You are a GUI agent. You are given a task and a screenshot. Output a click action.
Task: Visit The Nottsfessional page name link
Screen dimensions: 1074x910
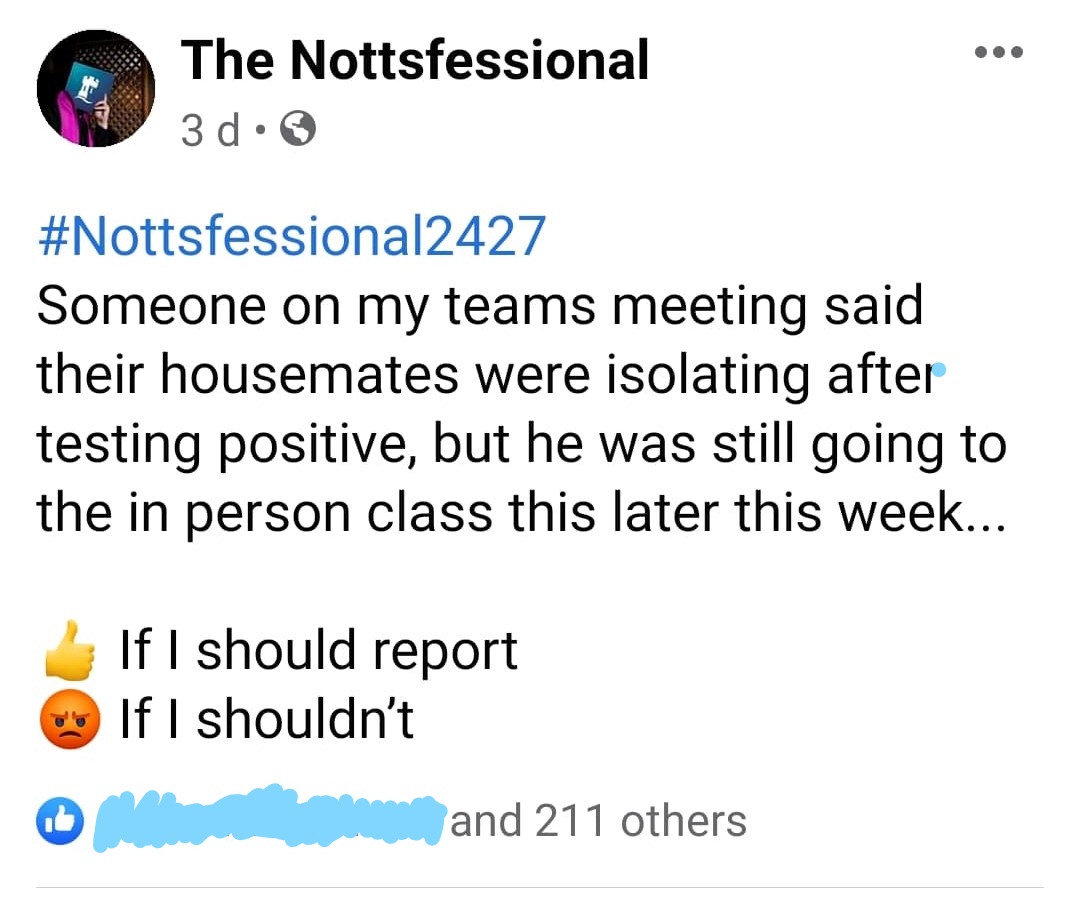pos(414,60)
